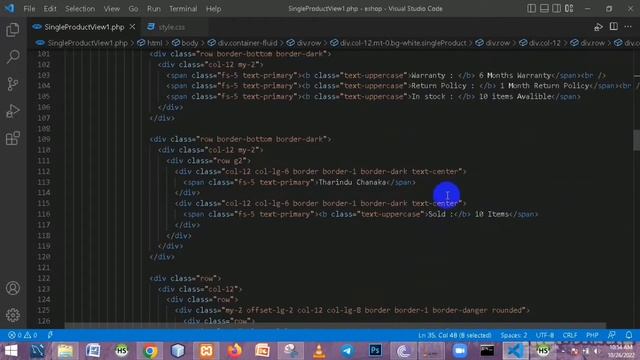The height and width of the screenshot is (360, 640).
Task: Change end of line via CRLF
Action: (570, 335)
